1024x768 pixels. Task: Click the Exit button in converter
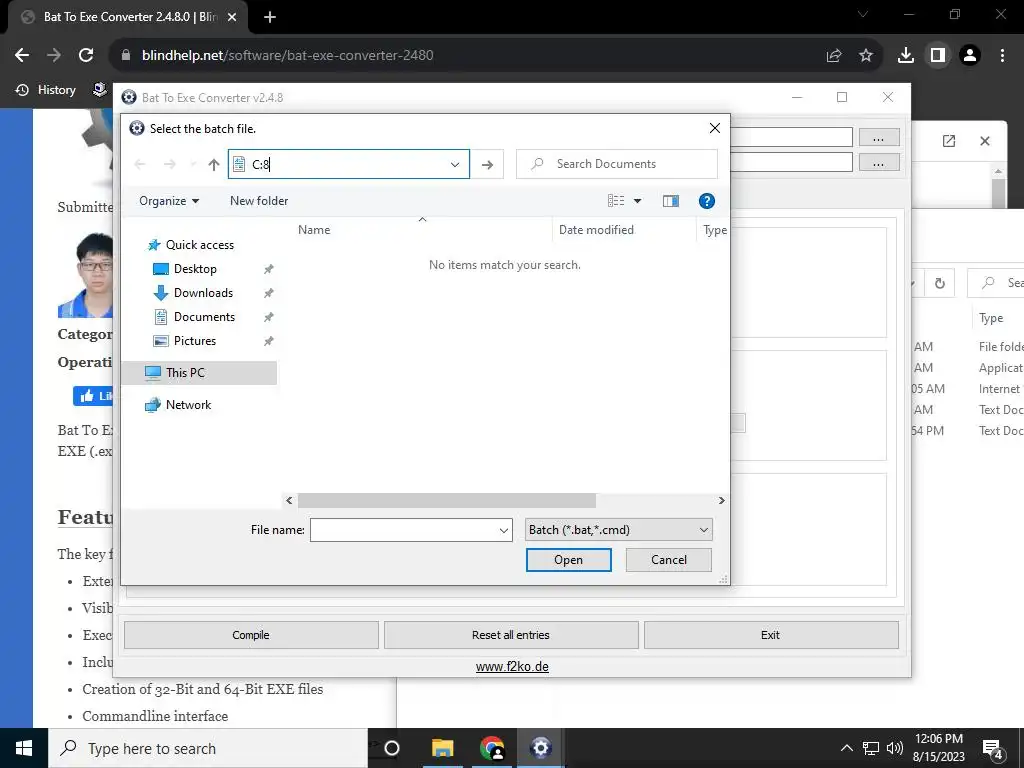point(771,635)
